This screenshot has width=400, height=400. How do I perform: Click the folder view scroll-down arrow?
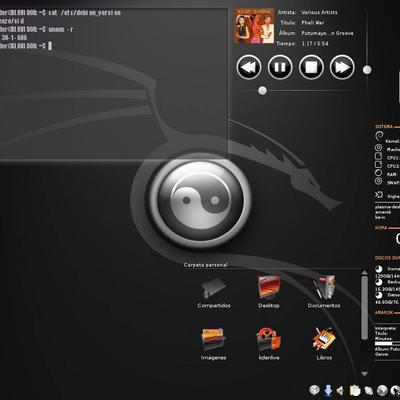tap(364, 374)
